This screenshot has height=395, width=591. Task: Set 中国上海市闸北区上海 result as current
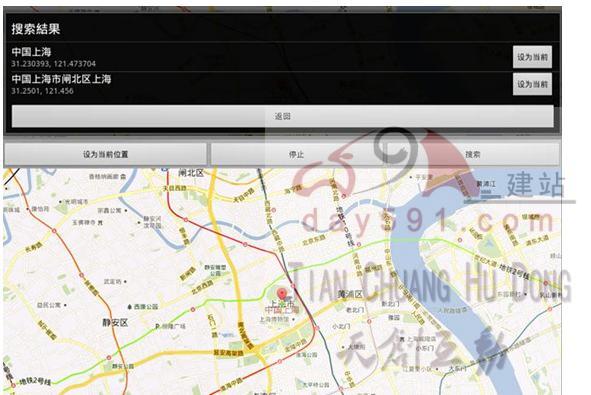(x=532, y=84)
